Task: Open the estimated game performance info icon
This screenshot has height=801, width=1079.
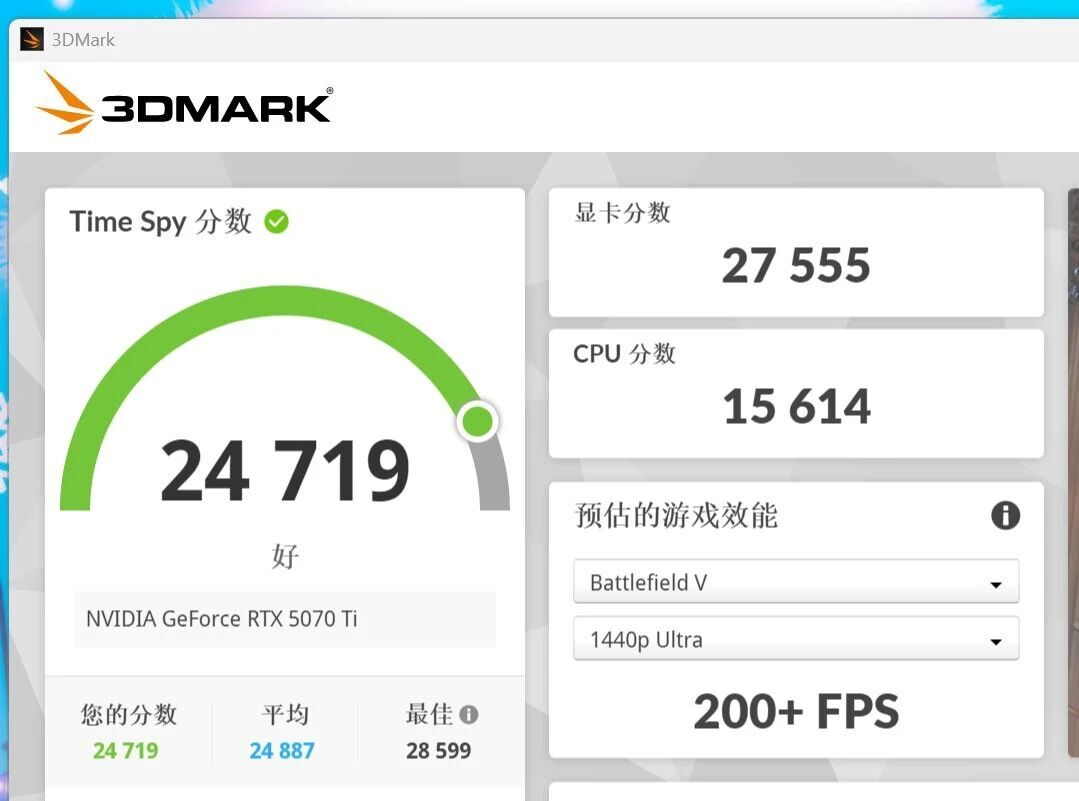Action: [x=1005, y=515]
